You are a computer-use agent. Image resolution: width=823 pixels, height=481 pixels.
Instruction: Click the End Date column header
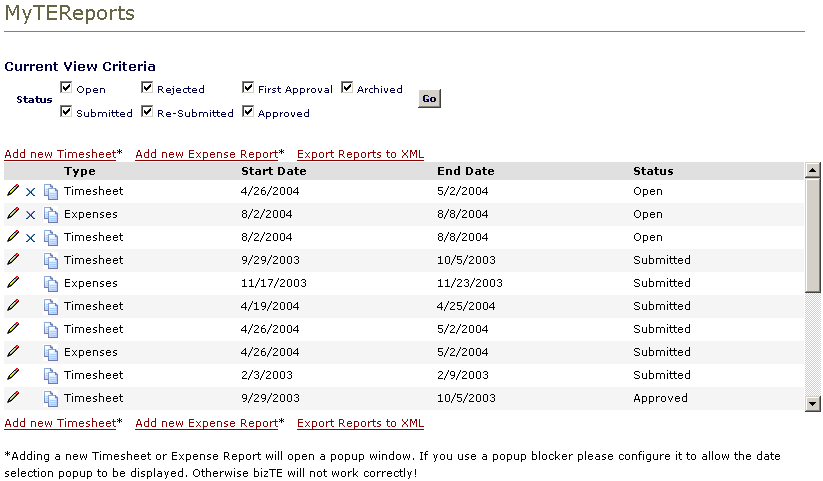click(466, 171)
